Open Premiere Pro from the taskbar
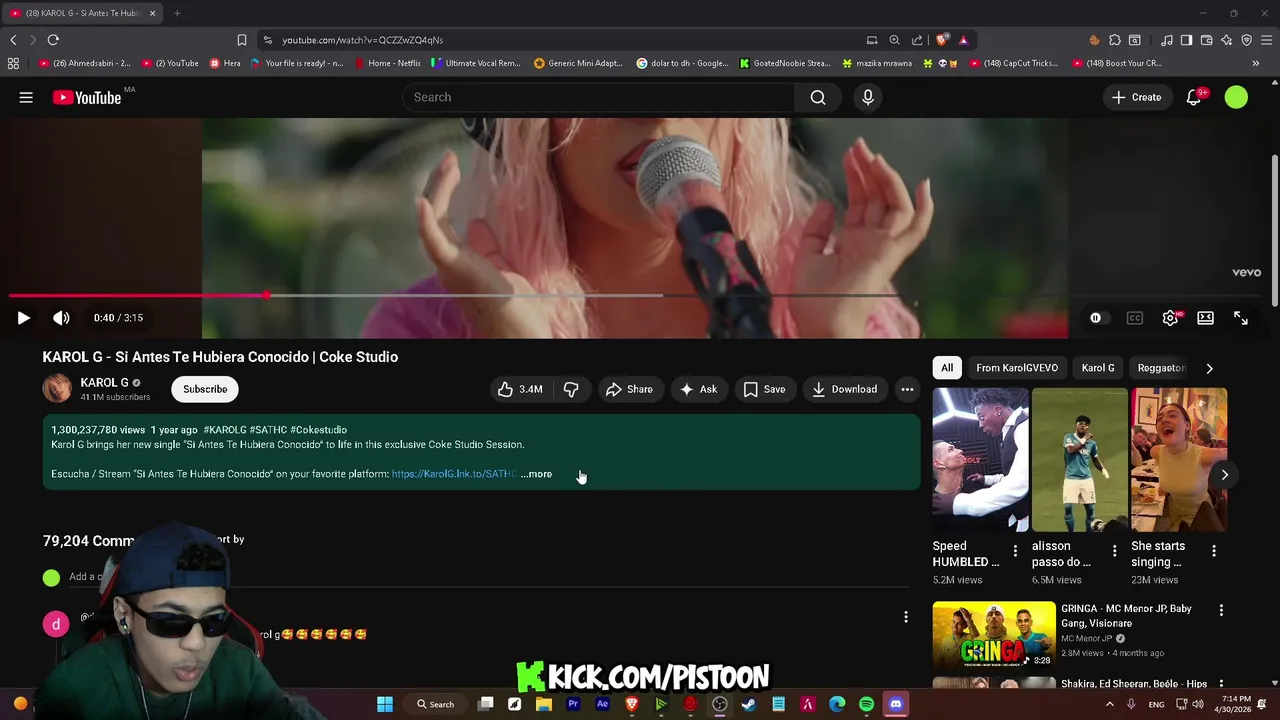Image resolution: width=1280 pixels, height=720 pixels. [x=573, y=704]
